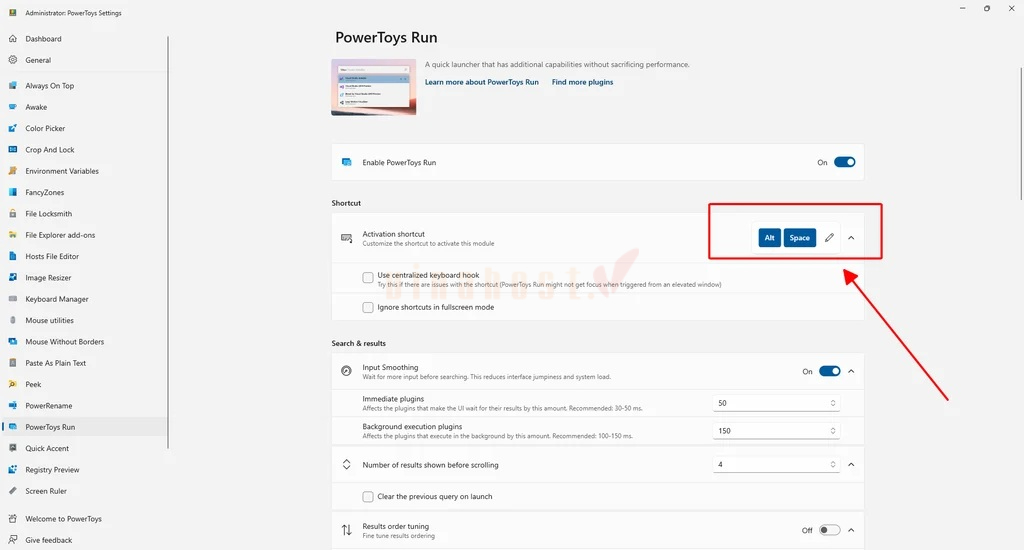Click the Peek module icon
Viewport: 1024px width, 550px height.
point(12,385)
